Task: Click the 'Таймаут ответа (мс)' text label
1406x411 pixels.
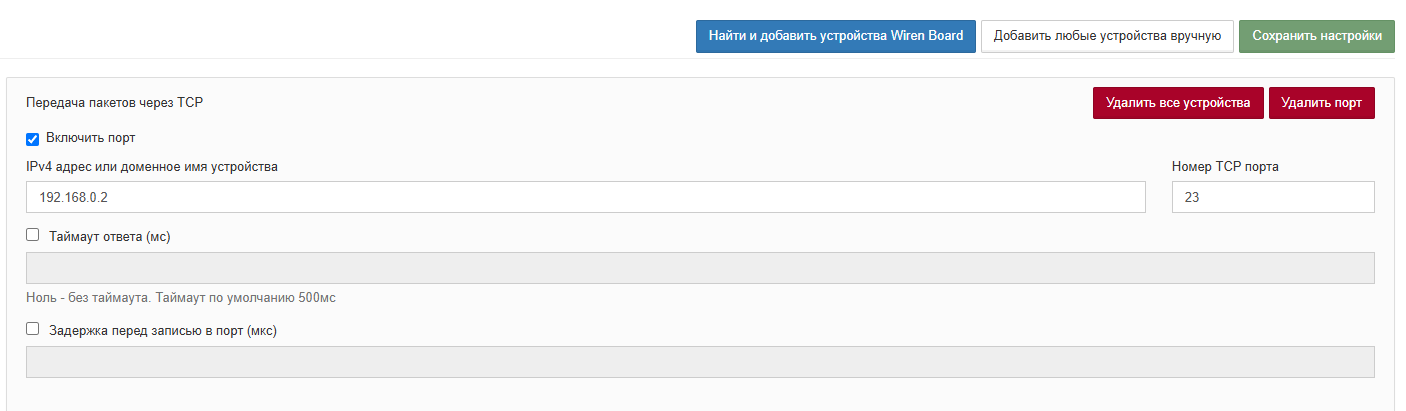Action: click(x=110, y=236)
